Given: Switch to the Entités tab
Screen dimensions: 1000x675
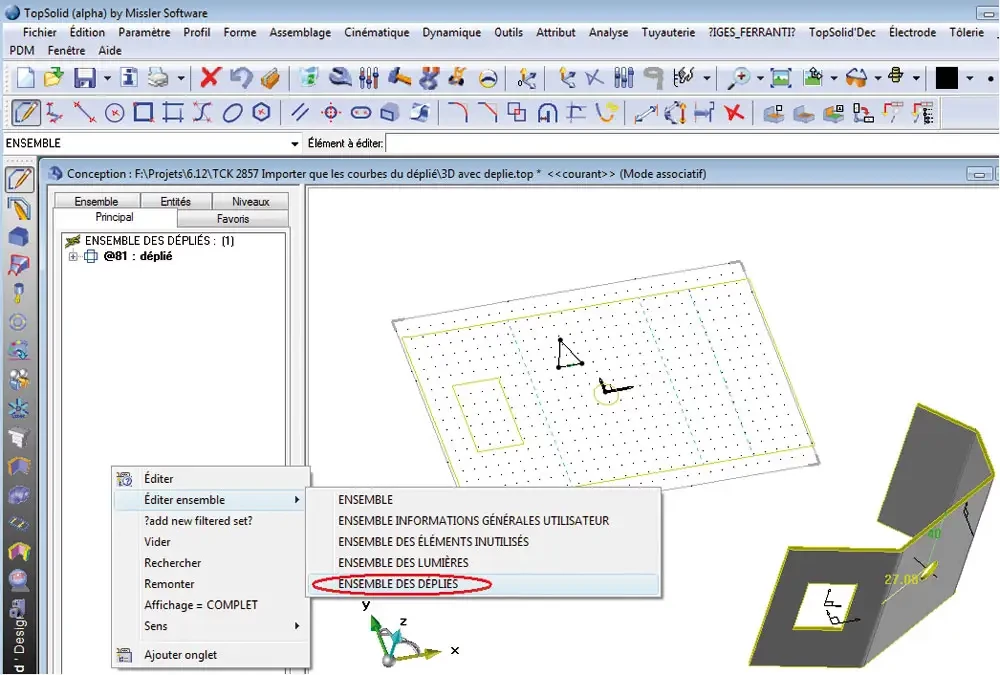Looking at the screenshot, I should tap(175, 202).
